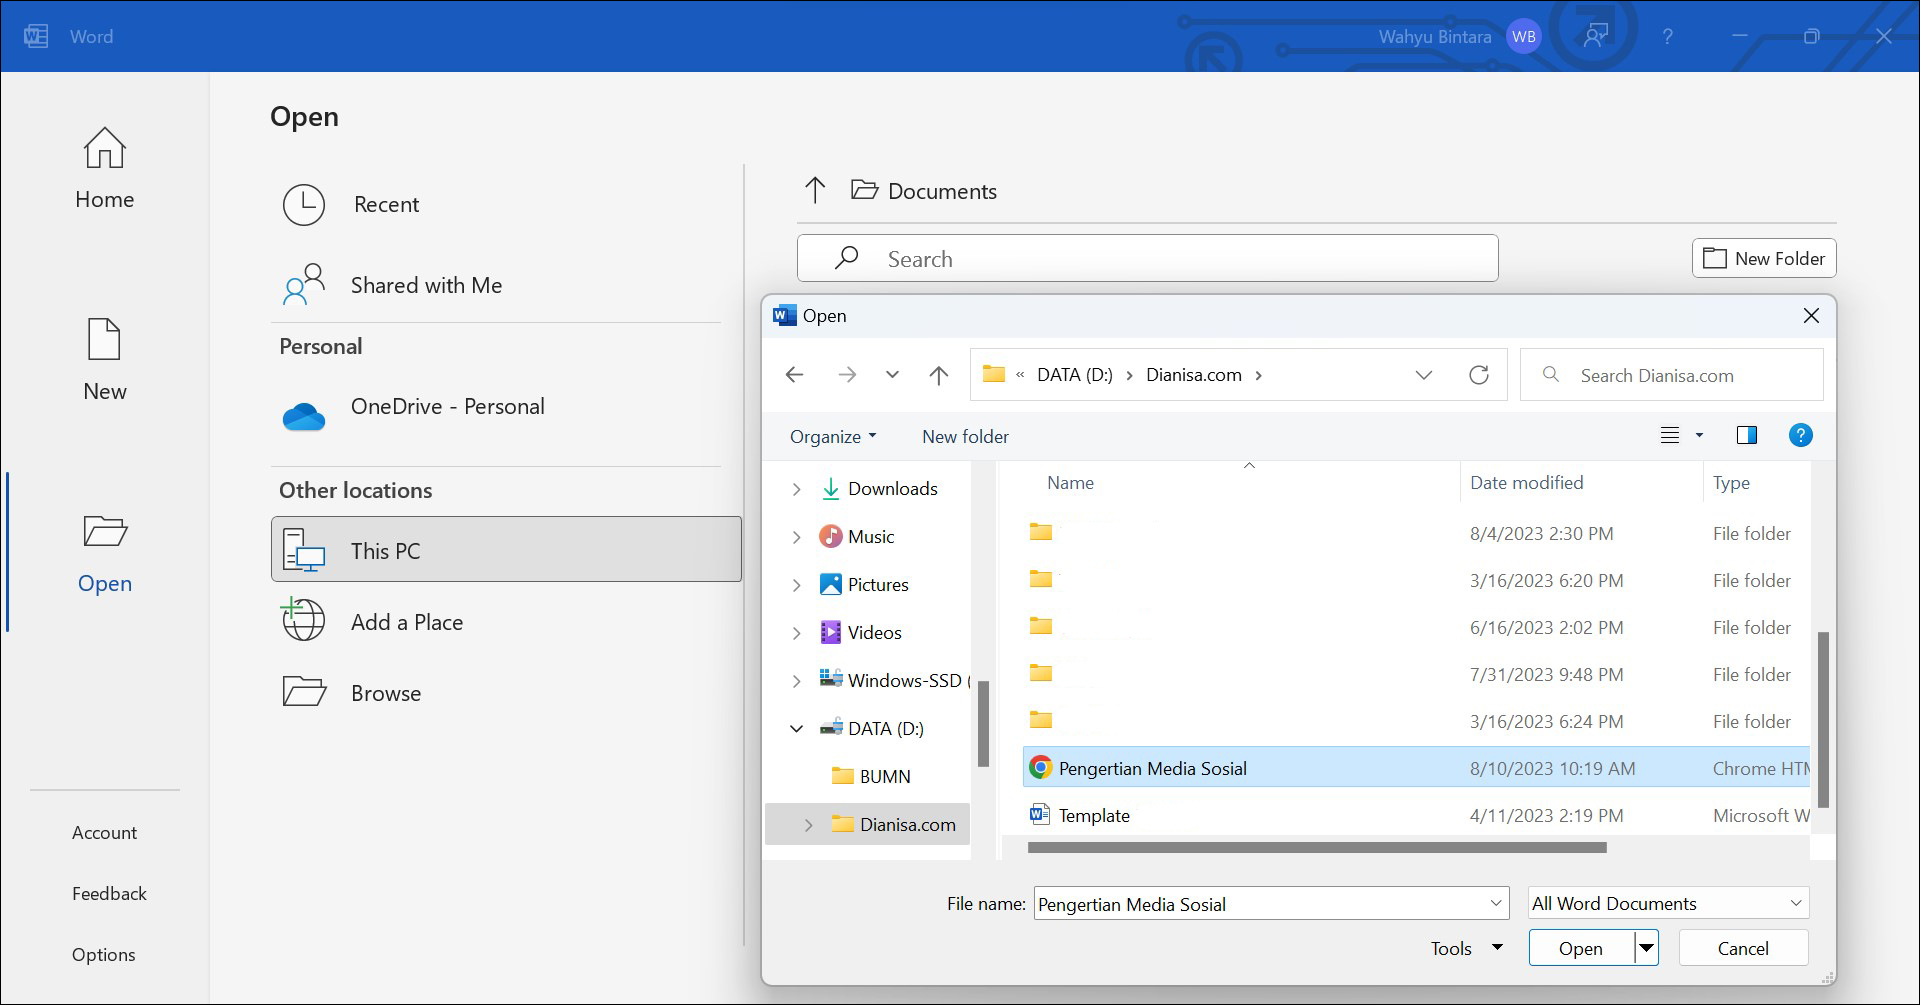Open the file type filter dropdown
Screen dimensions: 1920x1005
tap(1666, 902)
